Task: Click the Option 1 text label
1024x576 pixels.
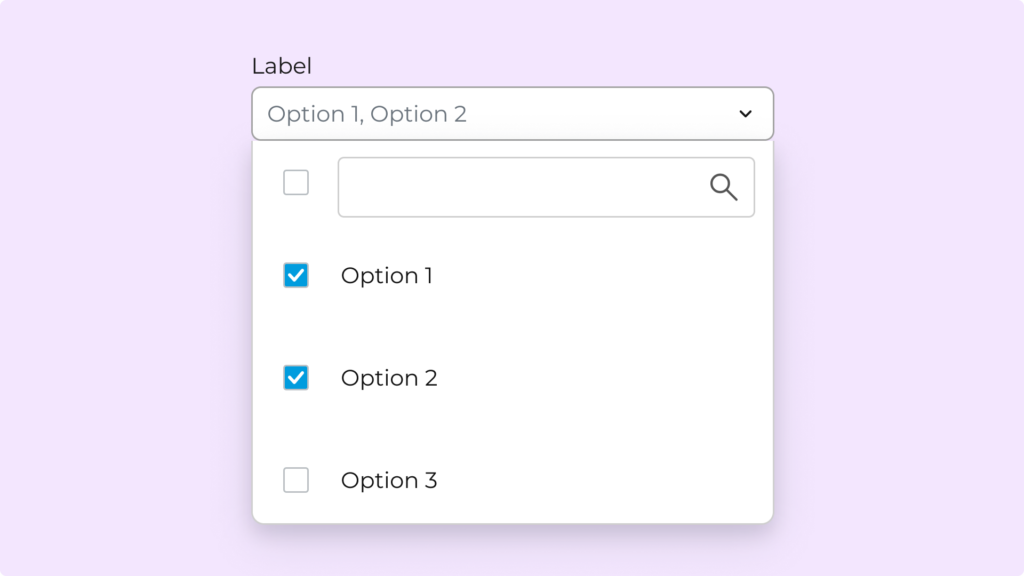Action: 386,276
